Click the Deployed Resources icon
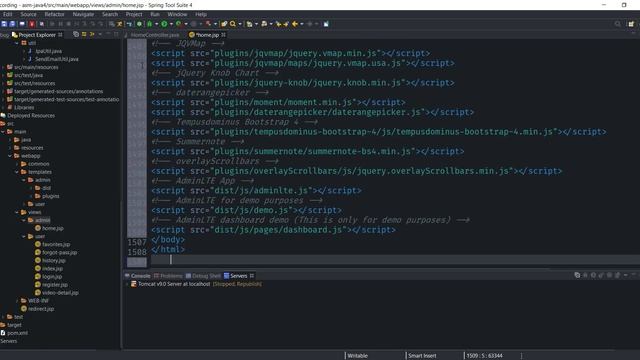The width and height of the screenshot is (640, 360). tap(3, 116)
